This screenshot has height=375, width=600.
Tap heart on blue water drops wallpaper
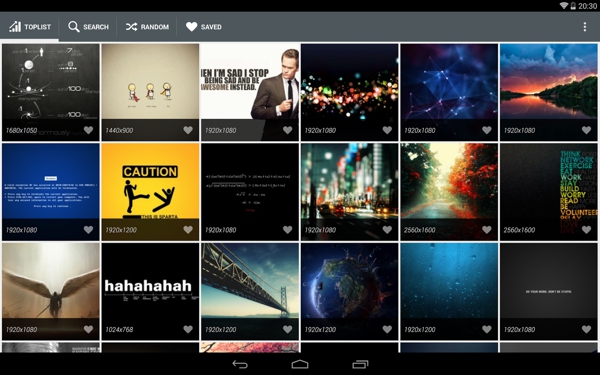[487, 329]
